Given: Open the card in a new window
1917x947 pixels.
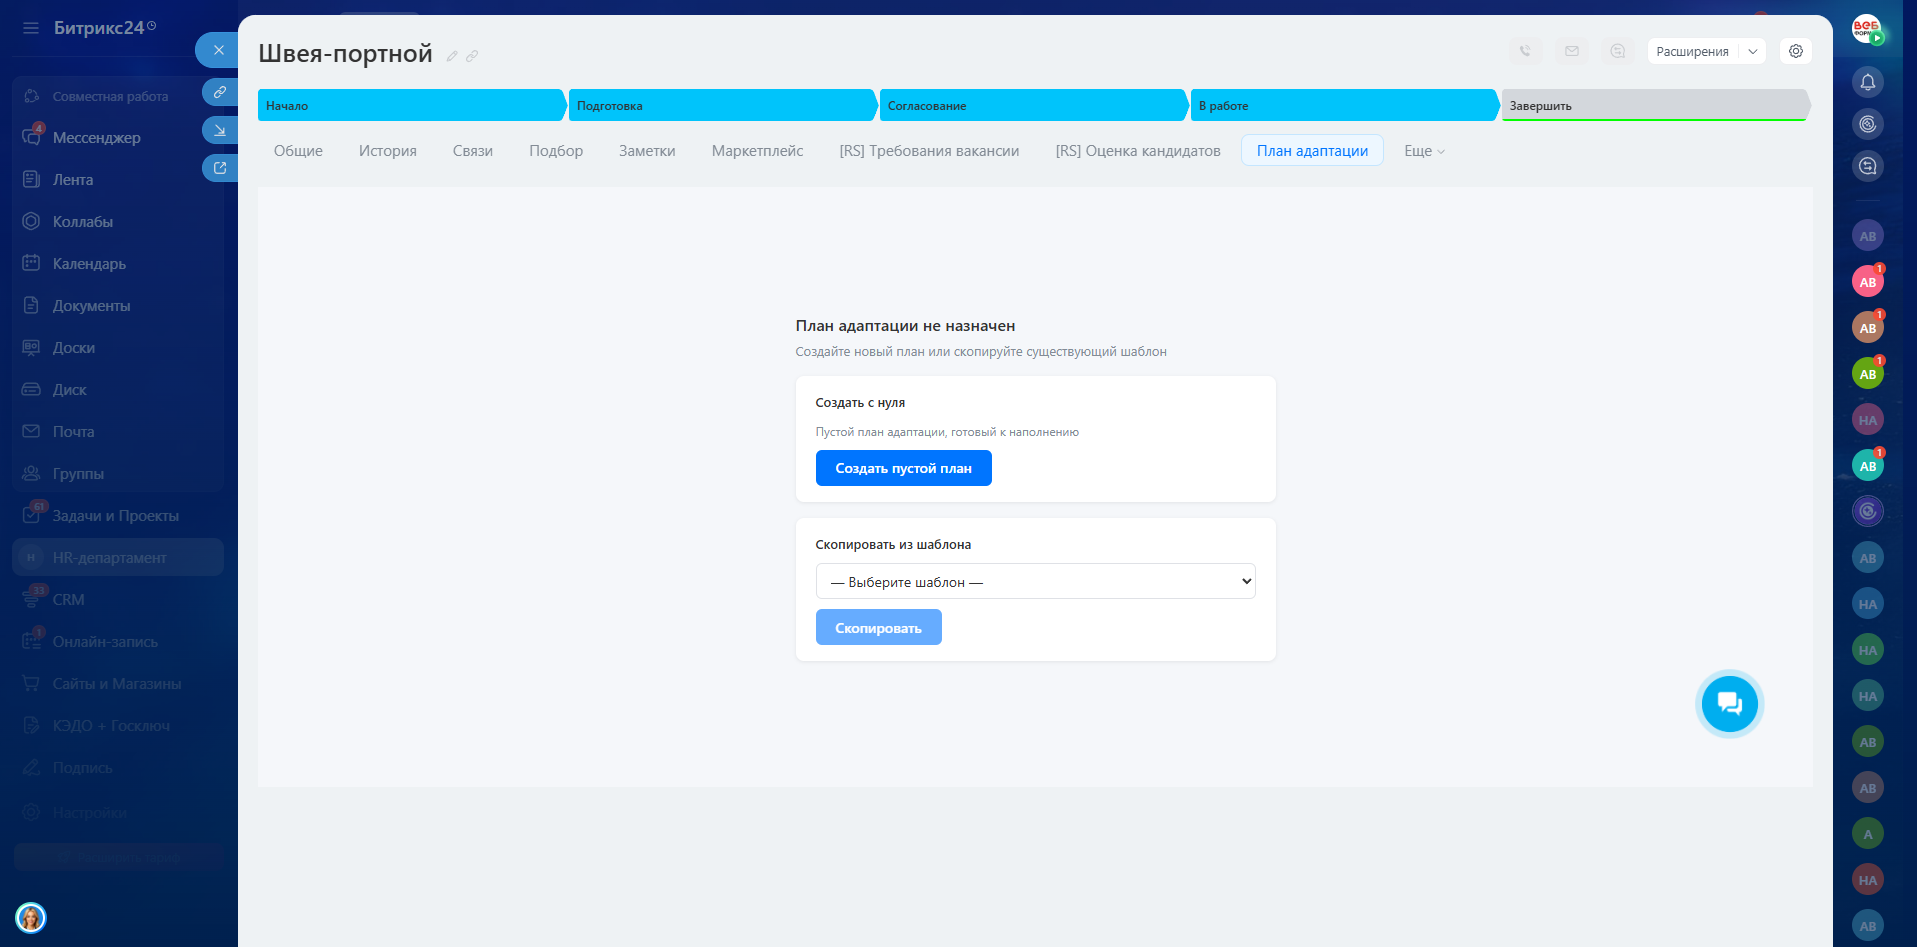Looking at the screenshot, I should pyautogui.click(x=219, y=168).
